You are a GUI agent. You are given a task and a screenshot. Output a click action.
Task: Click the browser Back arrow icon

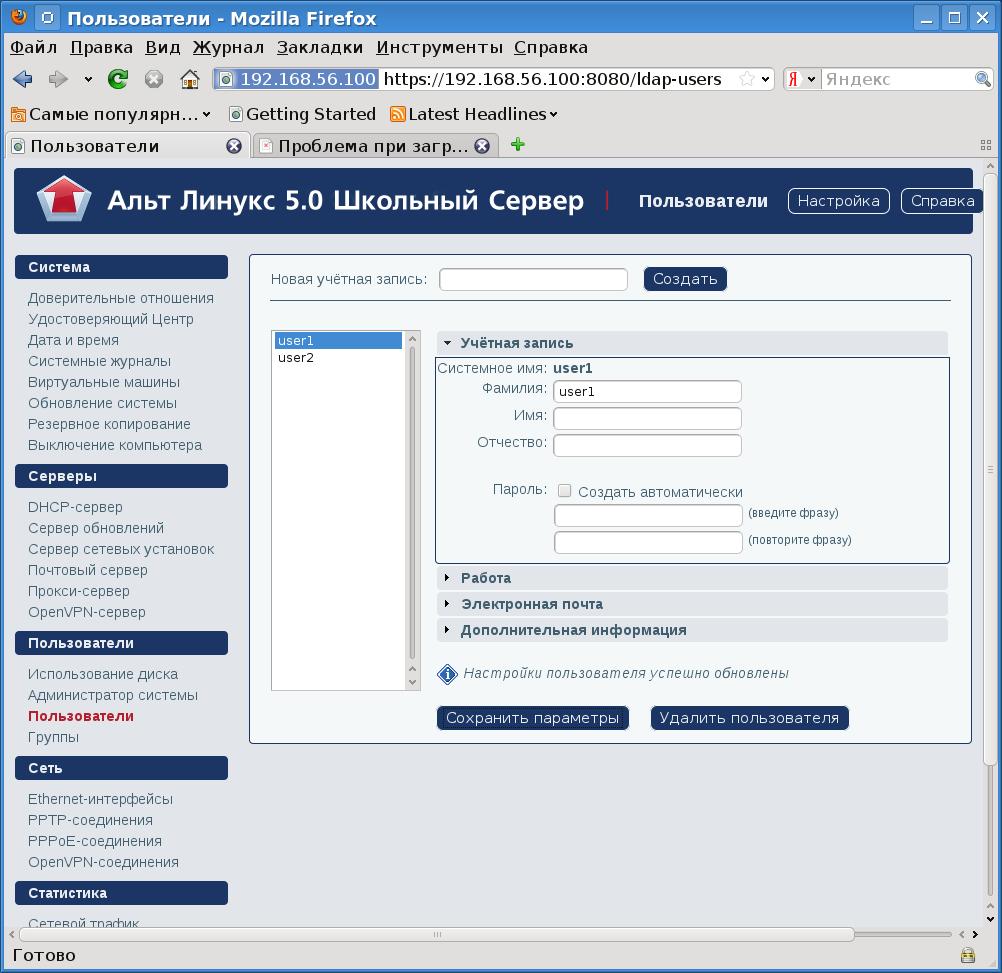point(23,79)
